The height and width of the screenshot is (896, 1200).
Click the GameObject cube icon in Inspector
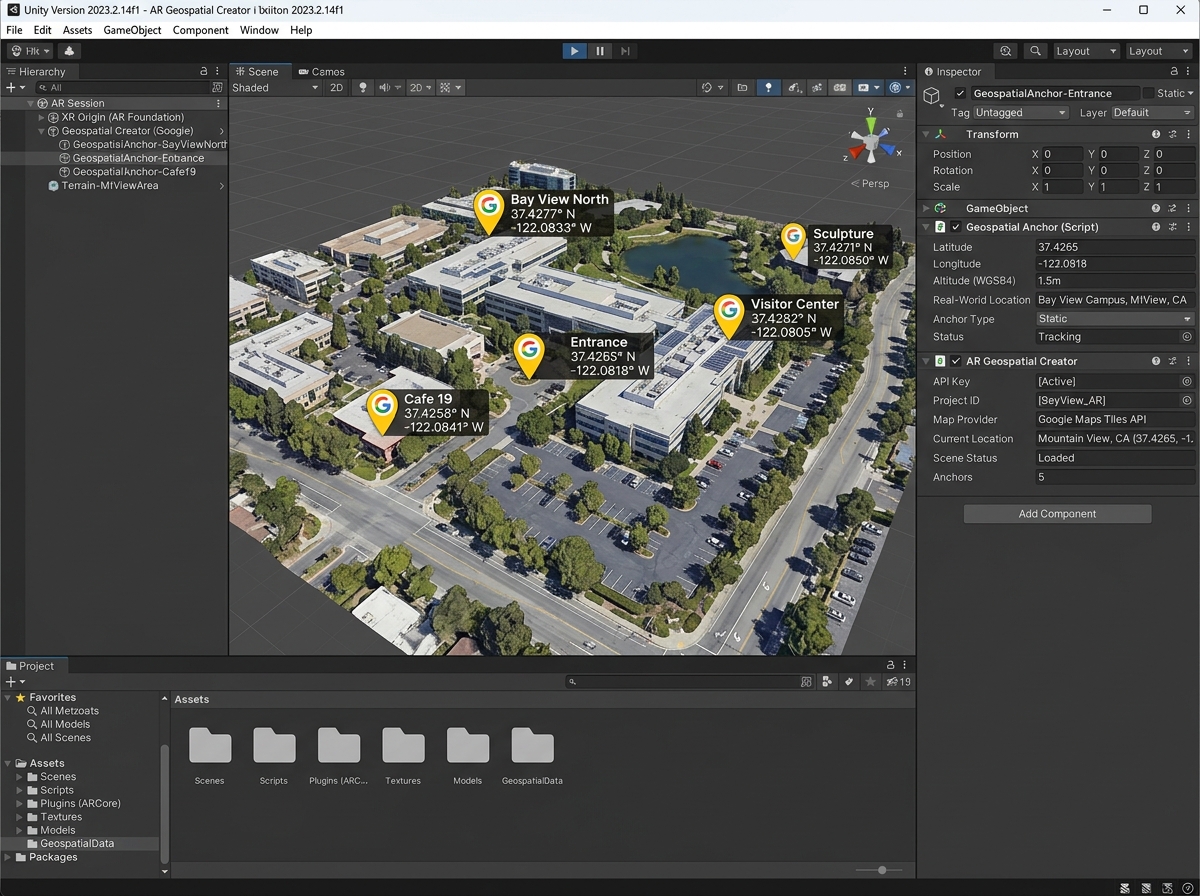click(x=932, y=96)
